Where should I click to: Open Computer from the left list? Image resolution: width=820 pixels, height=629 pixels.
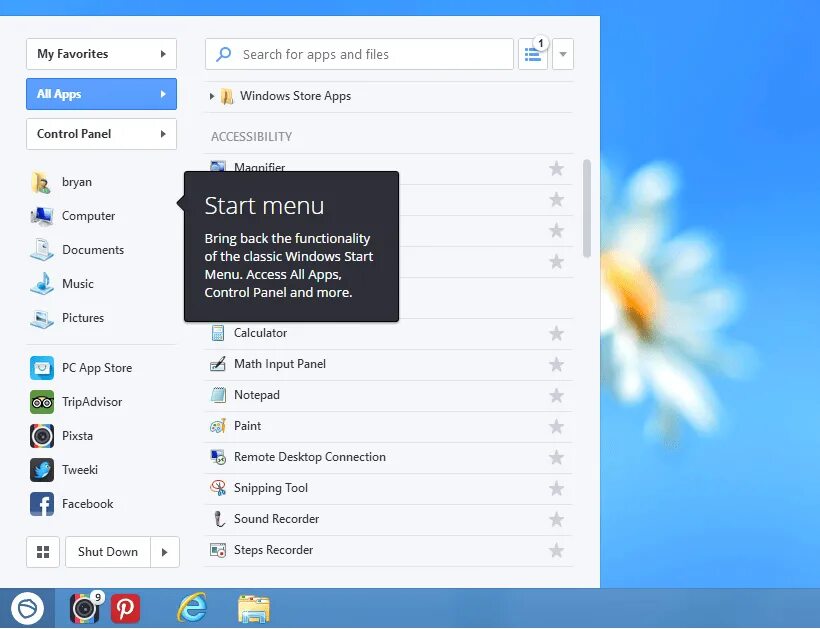tap(73, 216)
